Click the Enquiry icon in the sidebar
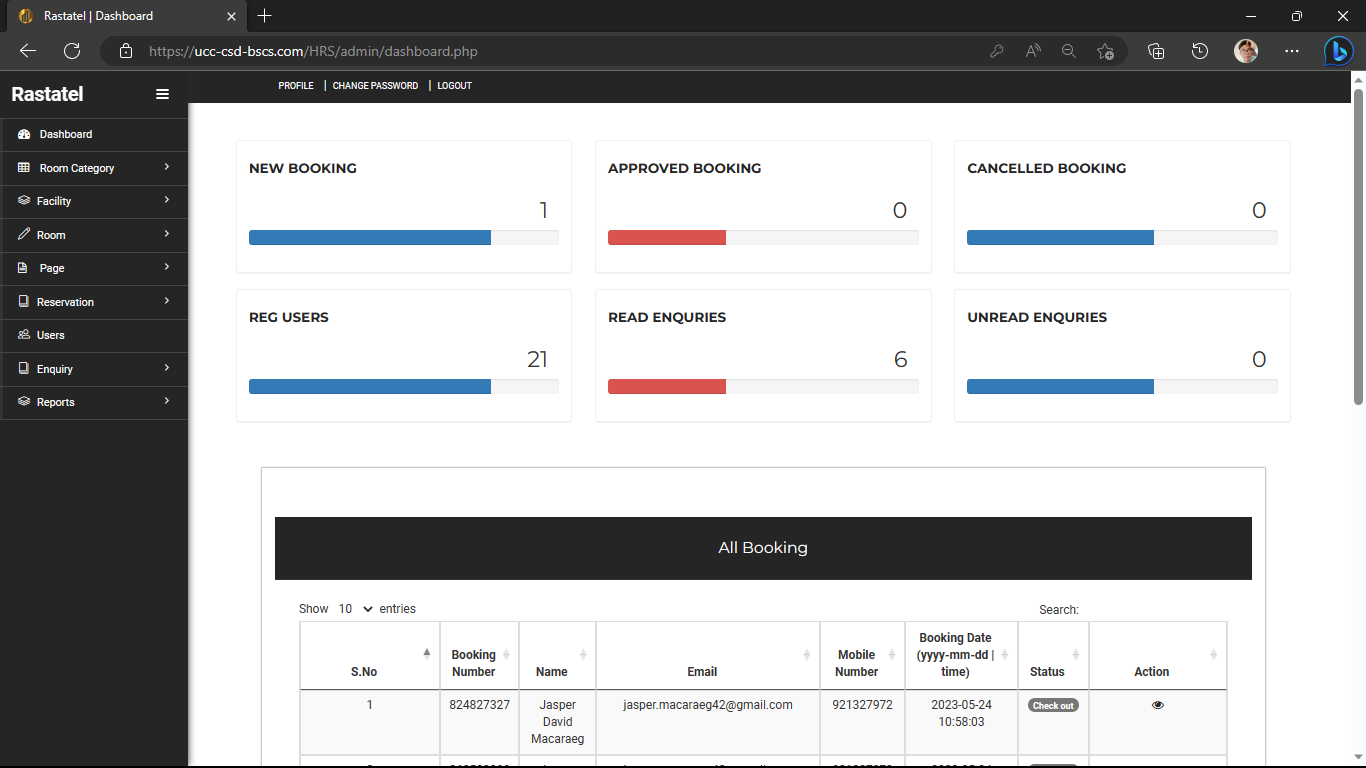The height and width of the screenshot is (768, 1366). pyautogui.click(x=23, y=368)
